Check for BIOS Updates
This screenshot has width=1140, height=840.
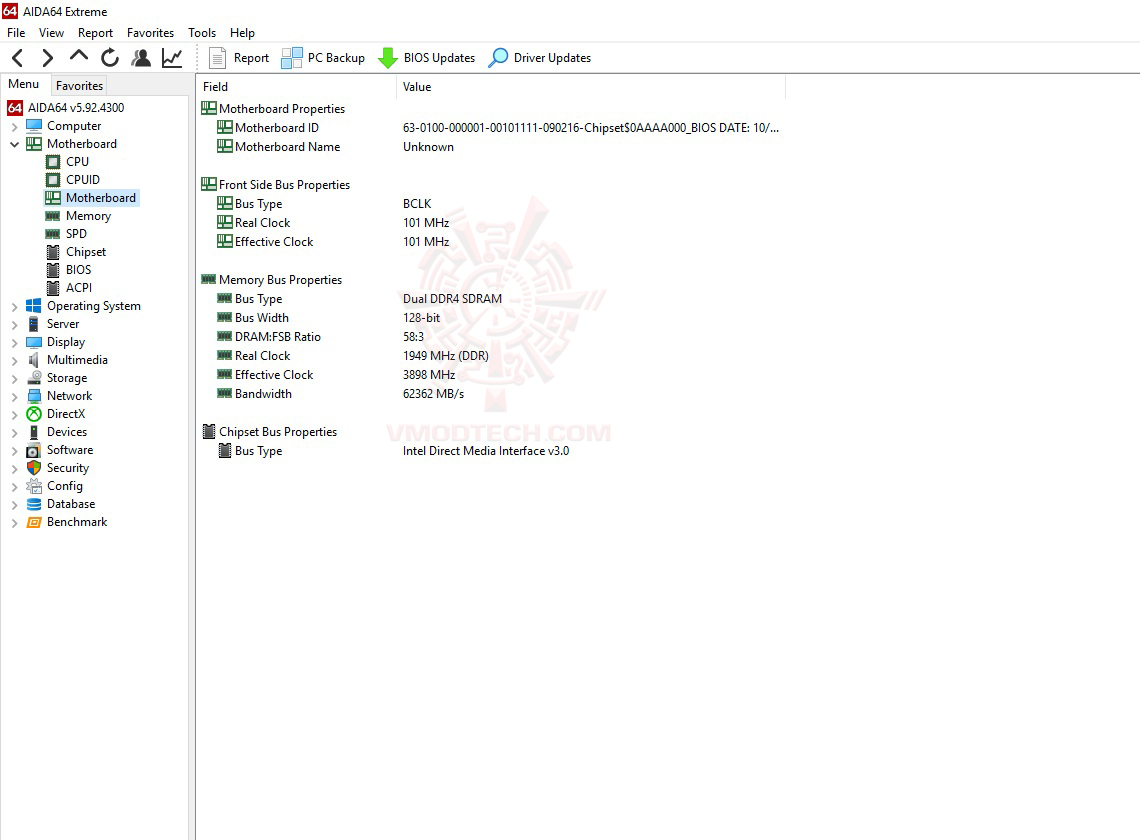pyautogui.click(x=427, y=57)
